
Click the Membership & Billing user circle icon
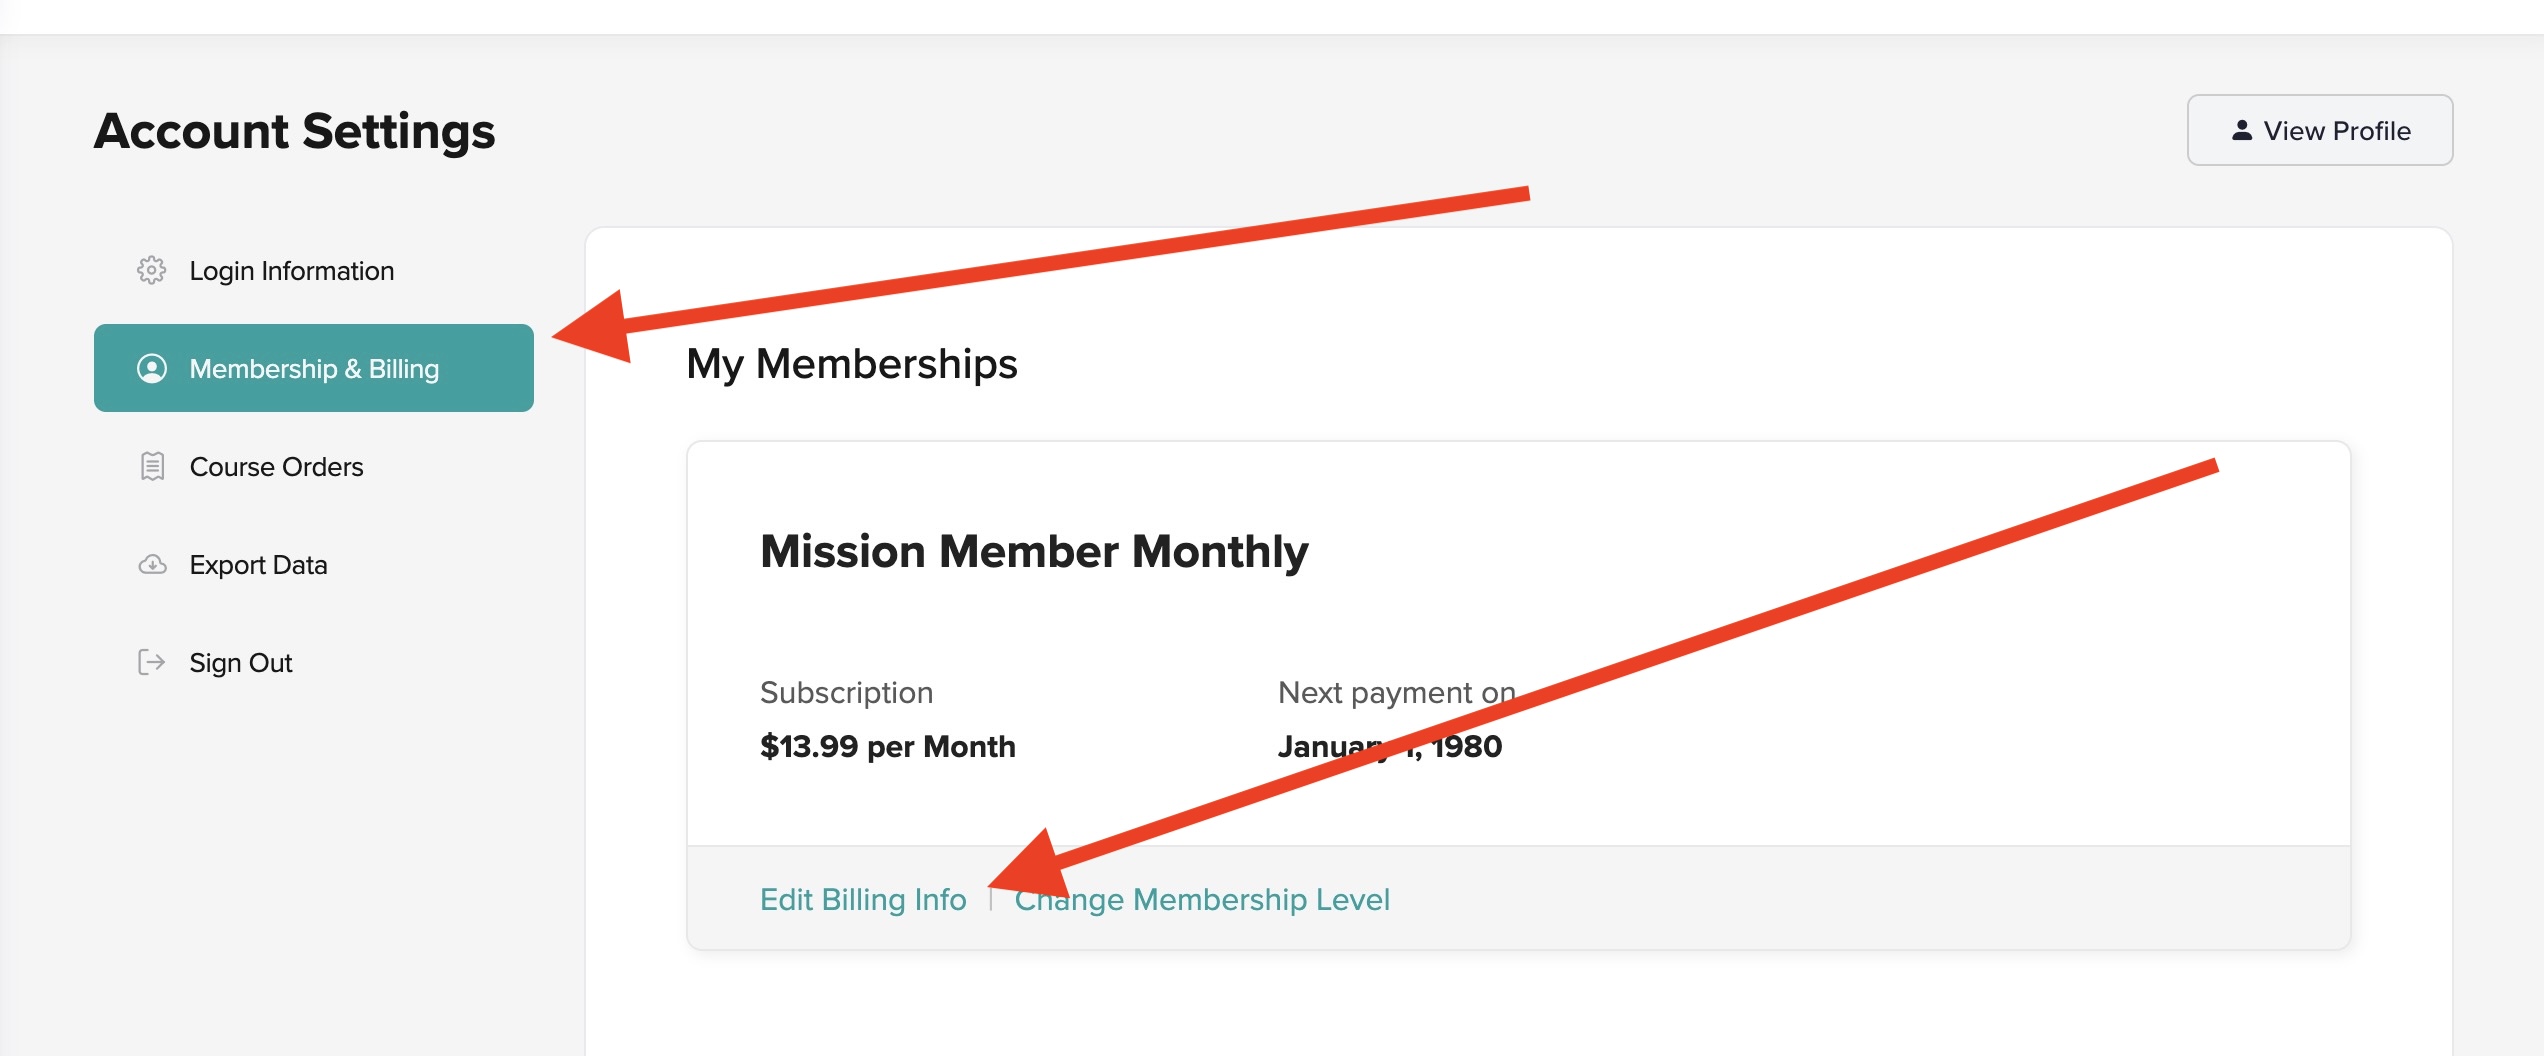[x=151, y=369]
